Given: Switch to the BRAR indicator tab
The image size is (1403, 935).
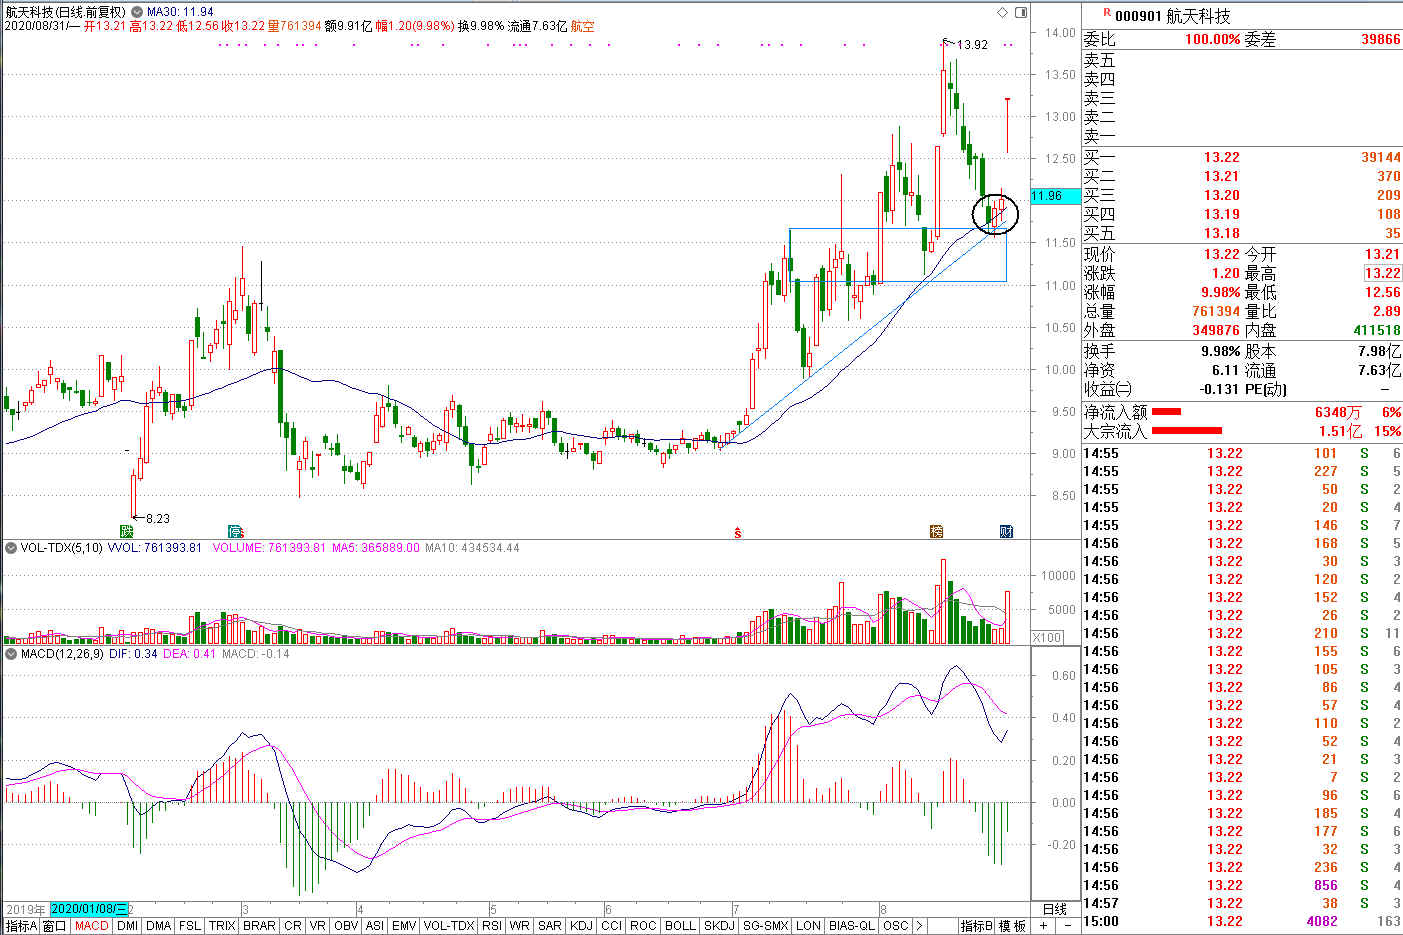Looking at the screenshot, I should 259,926.
